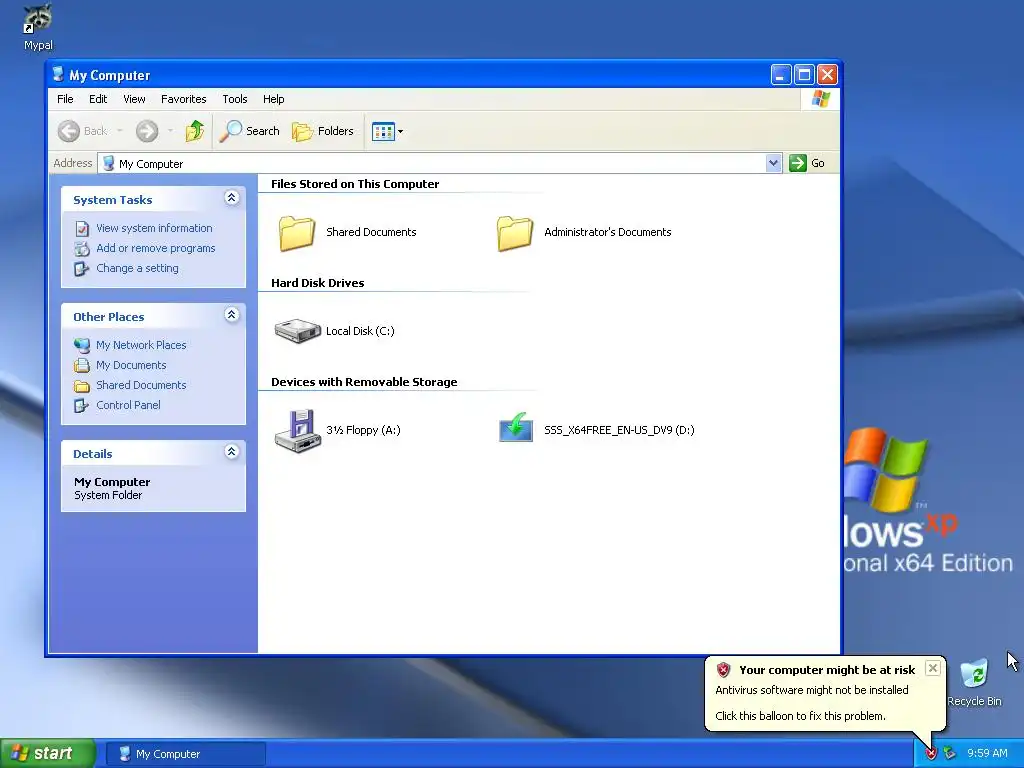Click the Up folder toolbar icon
The image size is (1024, 768).
point(194,131)
